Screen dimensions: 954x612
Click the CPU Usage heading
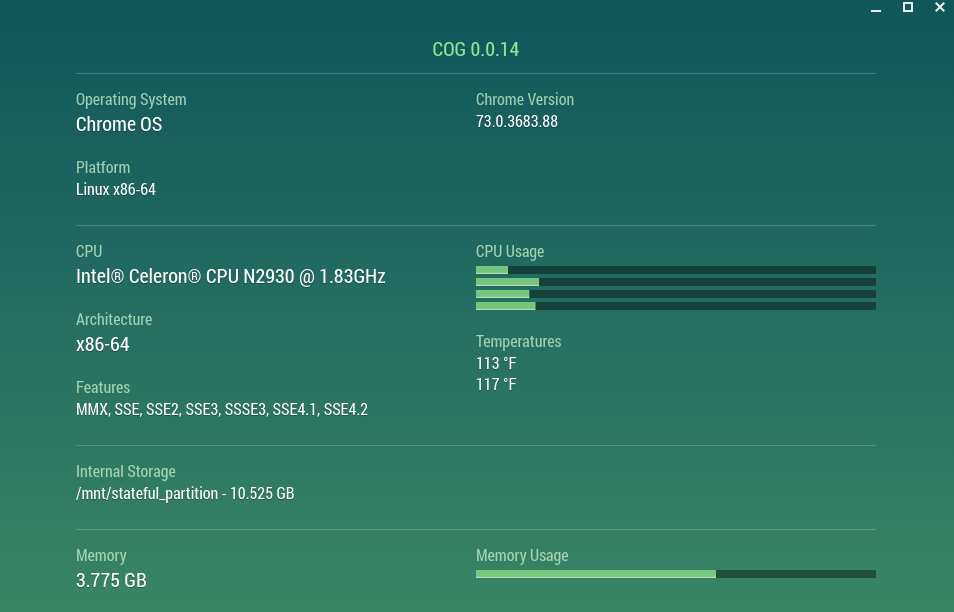510,251
